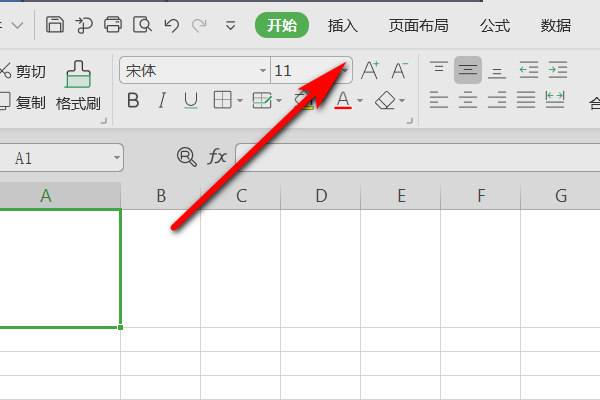Select column C header
The height and width of the screenshot is (400, 600).
click(241, 196)
